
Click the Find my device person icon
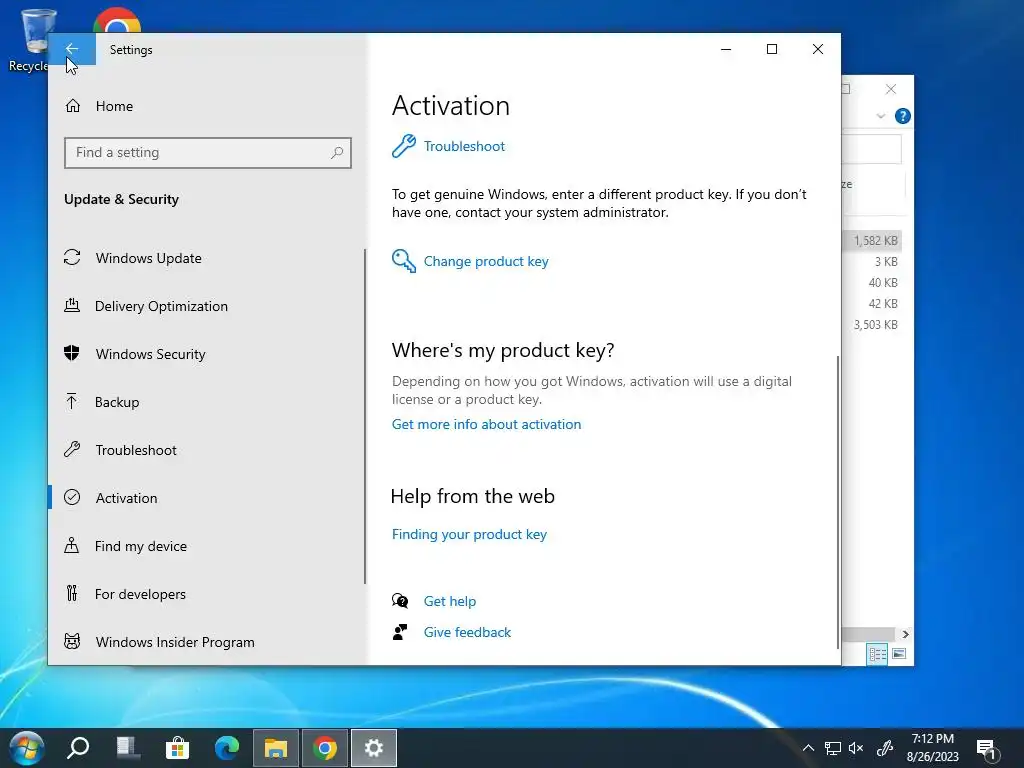(71, 545)
